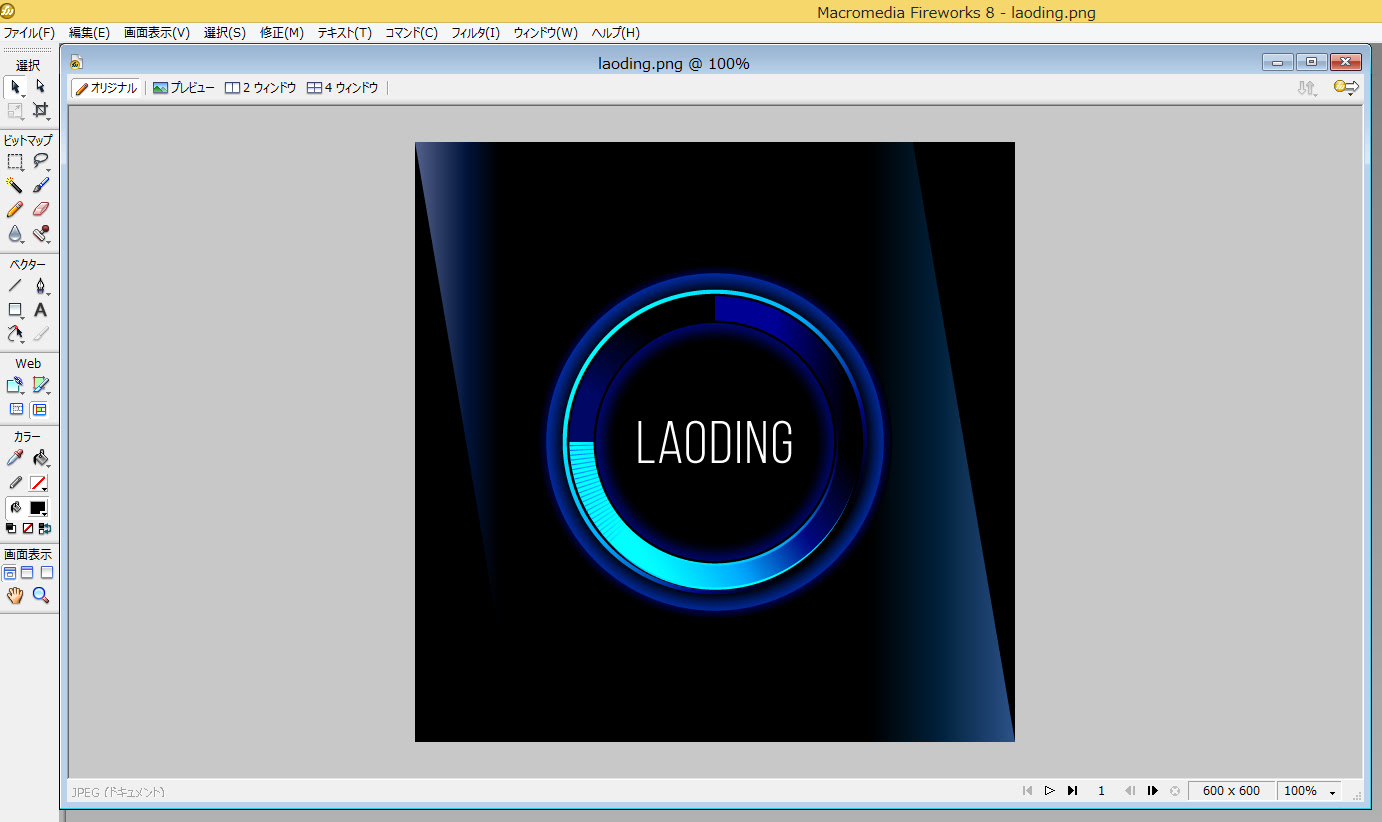Image resolution: width=1382 pixels, height=822 pixels.
Task: Open the 画面表示(V) menu
Action: 157,33
